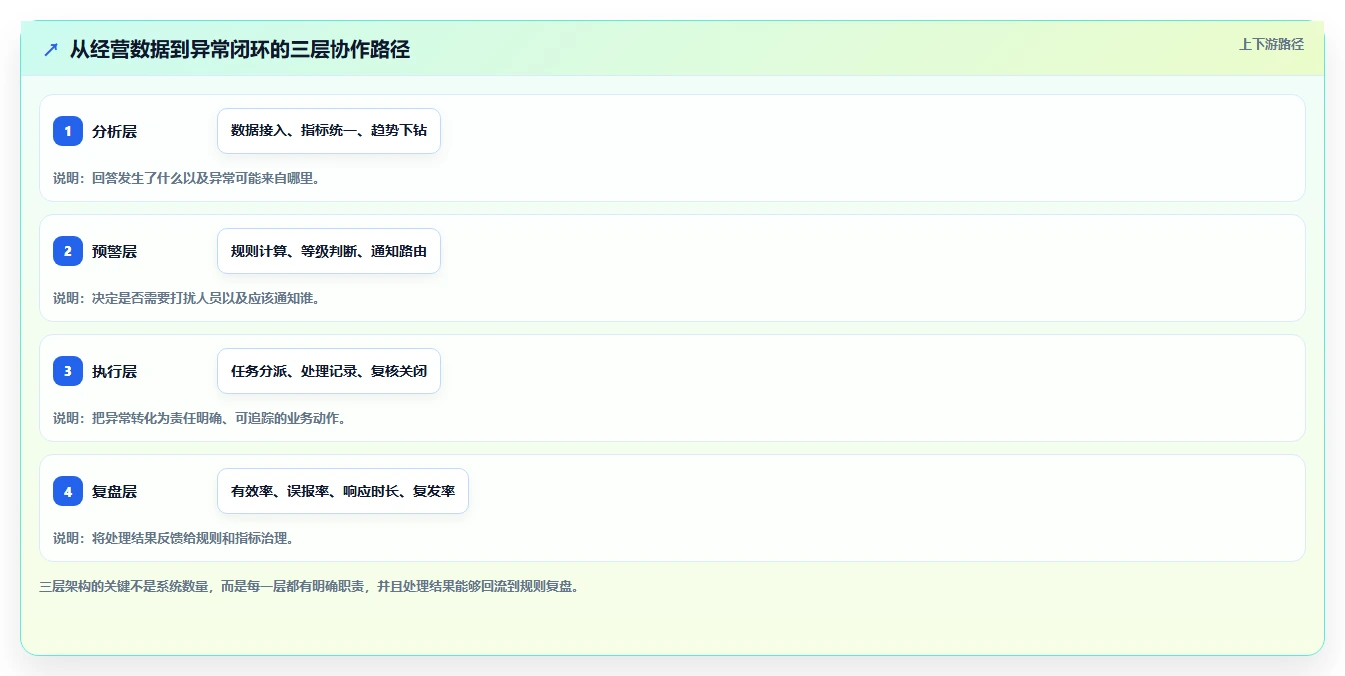The image size is (1345, 676).
Task: Click the description 将处理结果反馈给规则和指标治理
Action: (192, 538)
